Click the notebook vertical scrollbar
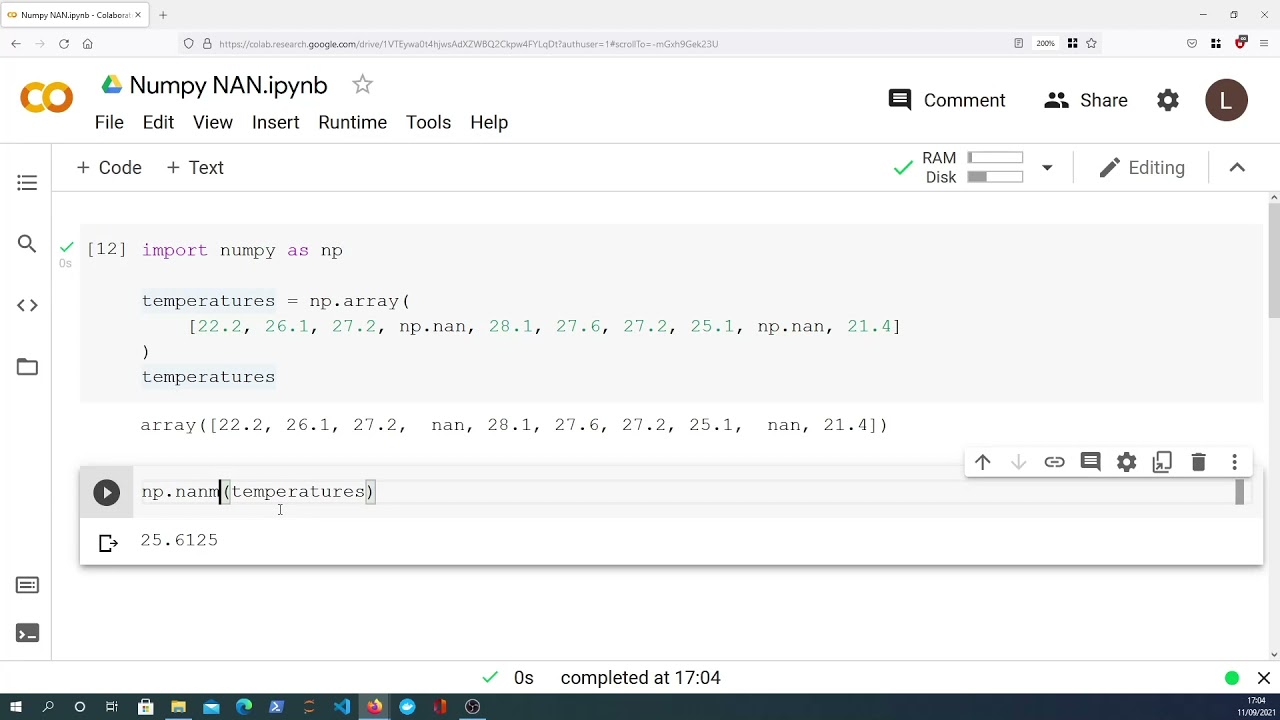 [1273, 260]
